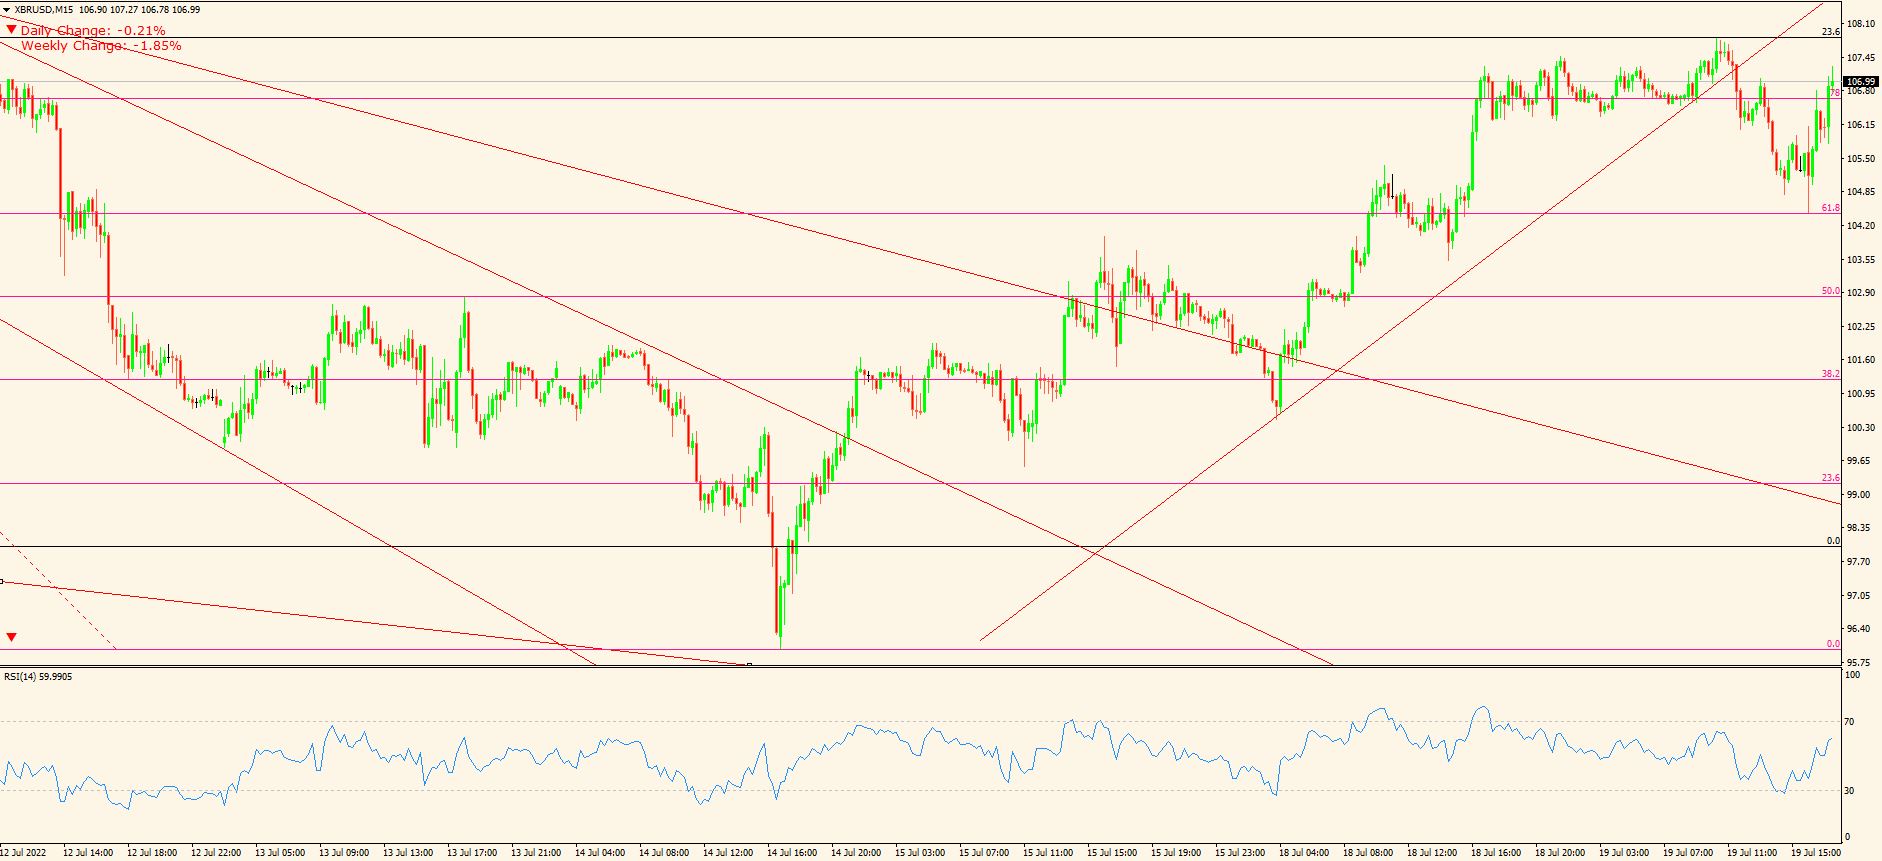Click the 19 Jul 15:00 time axis label
Viewport: 1882px width, 861px height.
tap(1816, 853)
